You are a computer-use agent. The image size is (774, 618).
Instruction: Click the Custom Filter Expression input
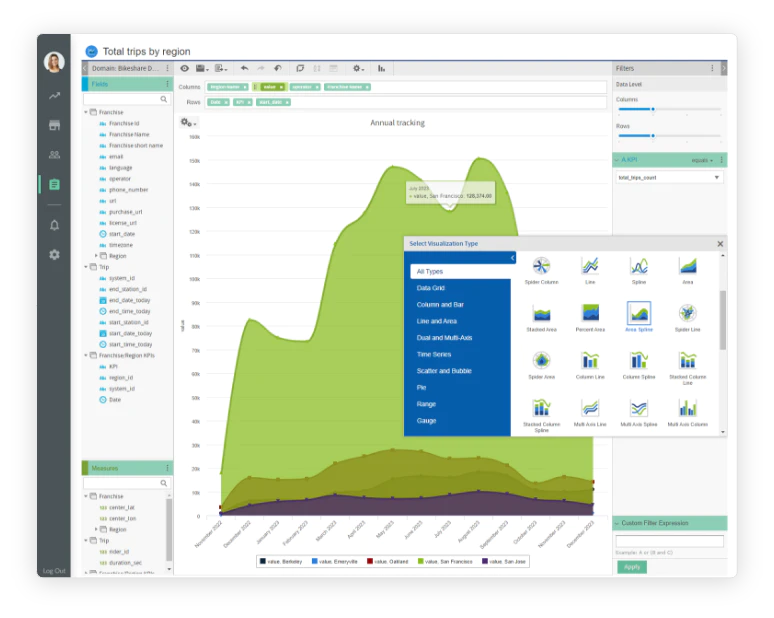[669, 541]
